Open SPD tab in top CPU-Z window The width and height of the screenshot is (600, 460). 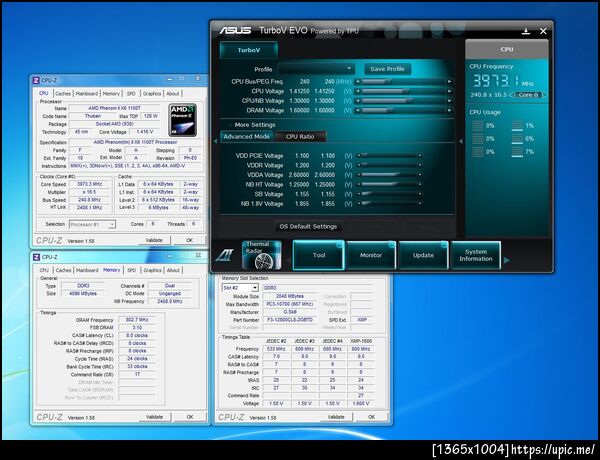point(131,93)
